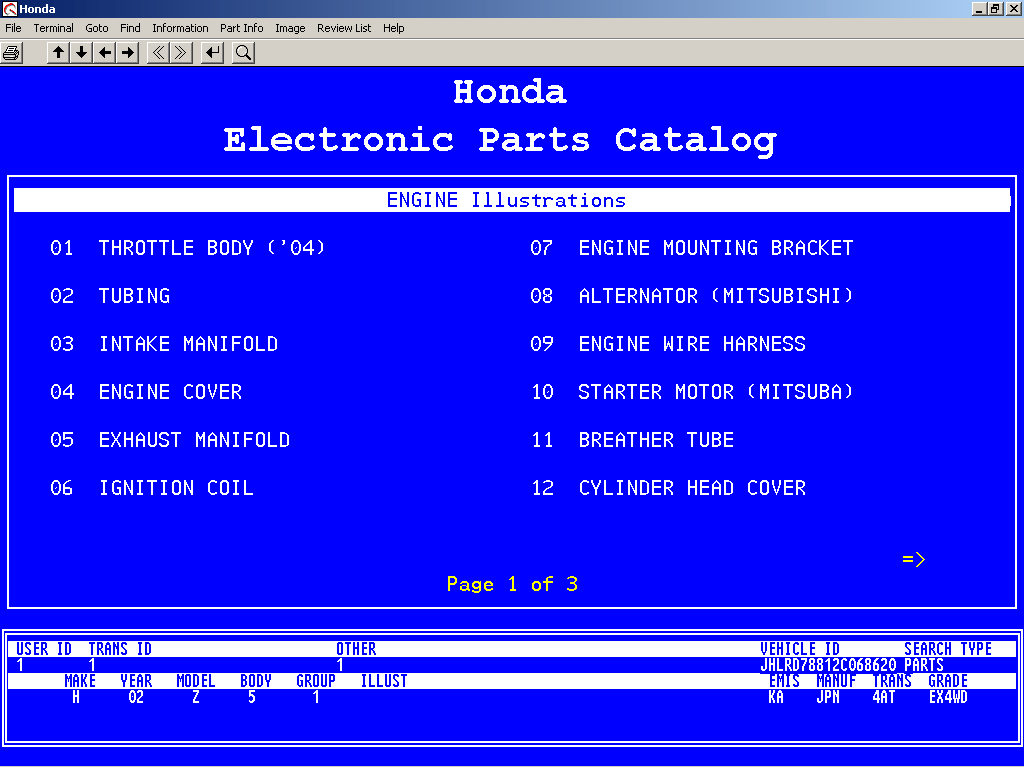Click the down arrow toolbar button
The width and height of the screenshot is (1024, 768).
coord(82,53)
